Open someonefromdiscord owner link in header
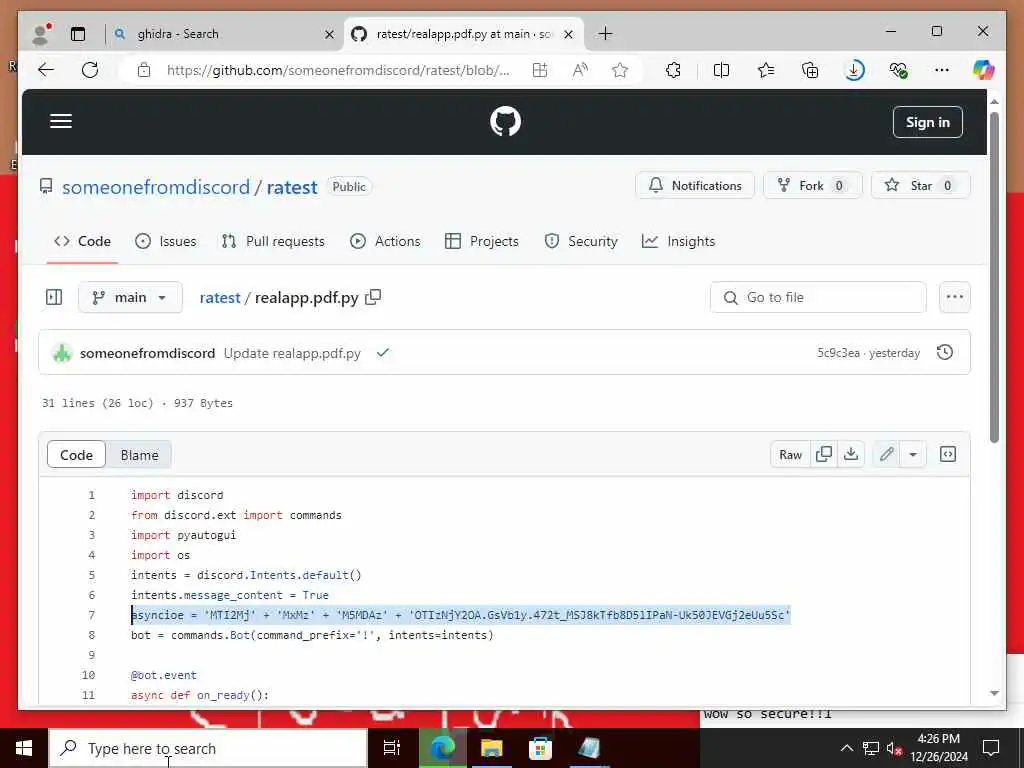 [x=156, y=187]
